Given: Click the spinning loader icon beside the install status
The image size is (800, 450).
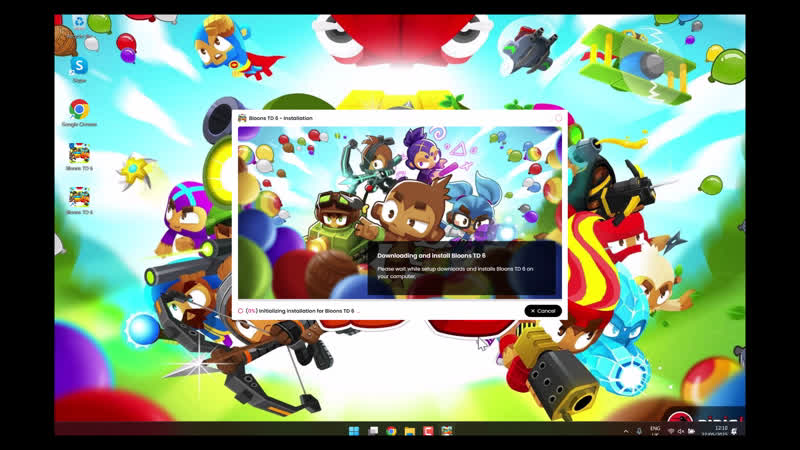Looking at the screenshot, I should coord(240,311).
